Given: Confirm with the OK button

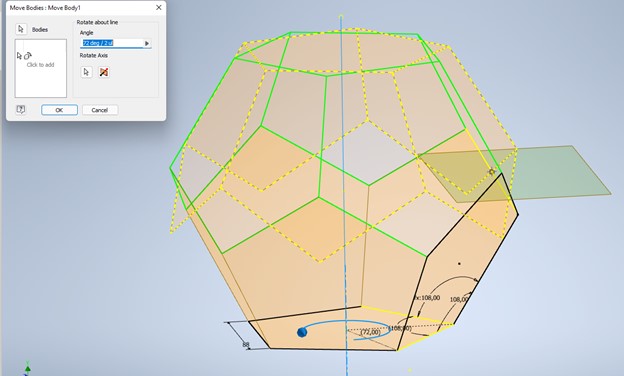Looking at the screenshot, I should pyautogui.click(x=59, y=110).
